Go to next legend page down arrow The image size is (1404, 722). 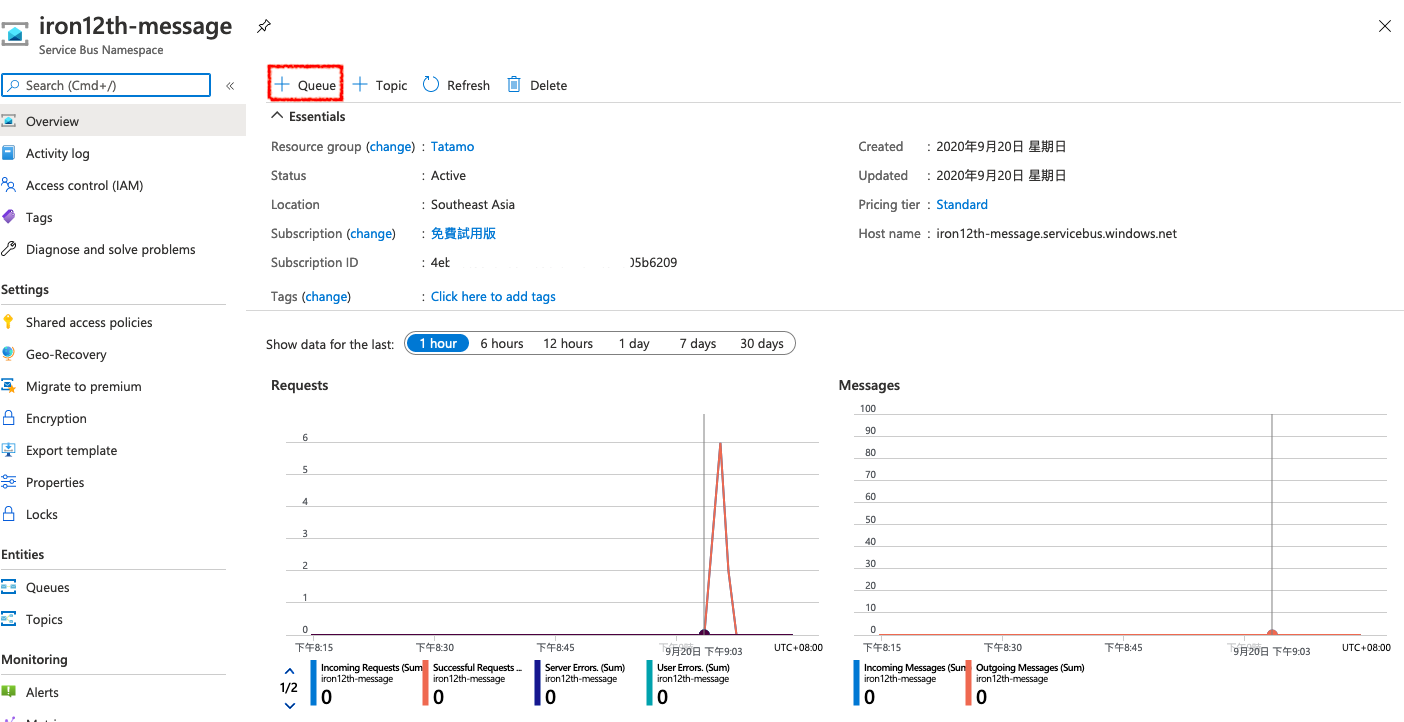pyautogui.click(x=289, y=705)
